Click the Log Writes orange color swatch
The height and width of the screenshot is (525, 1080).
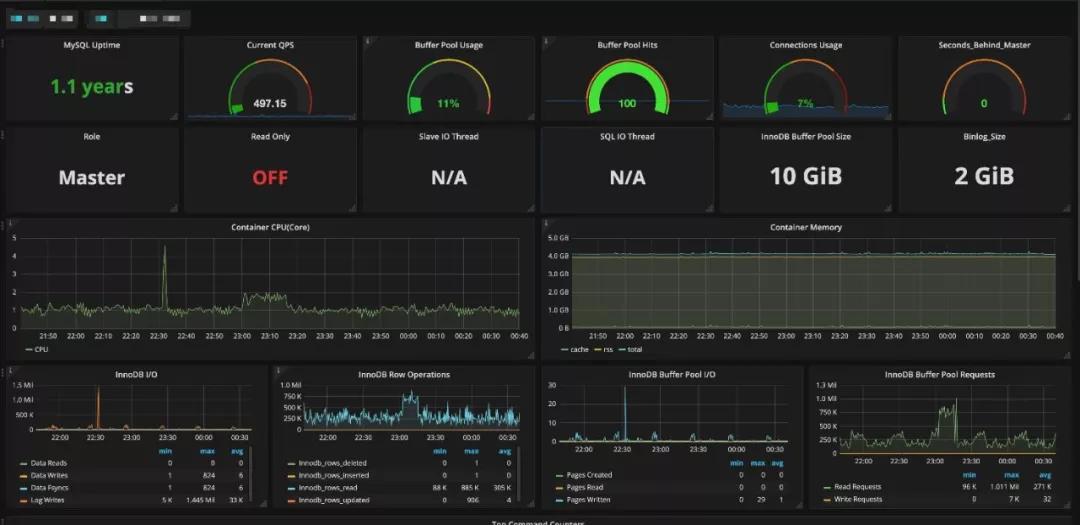(x=24, y=500)
